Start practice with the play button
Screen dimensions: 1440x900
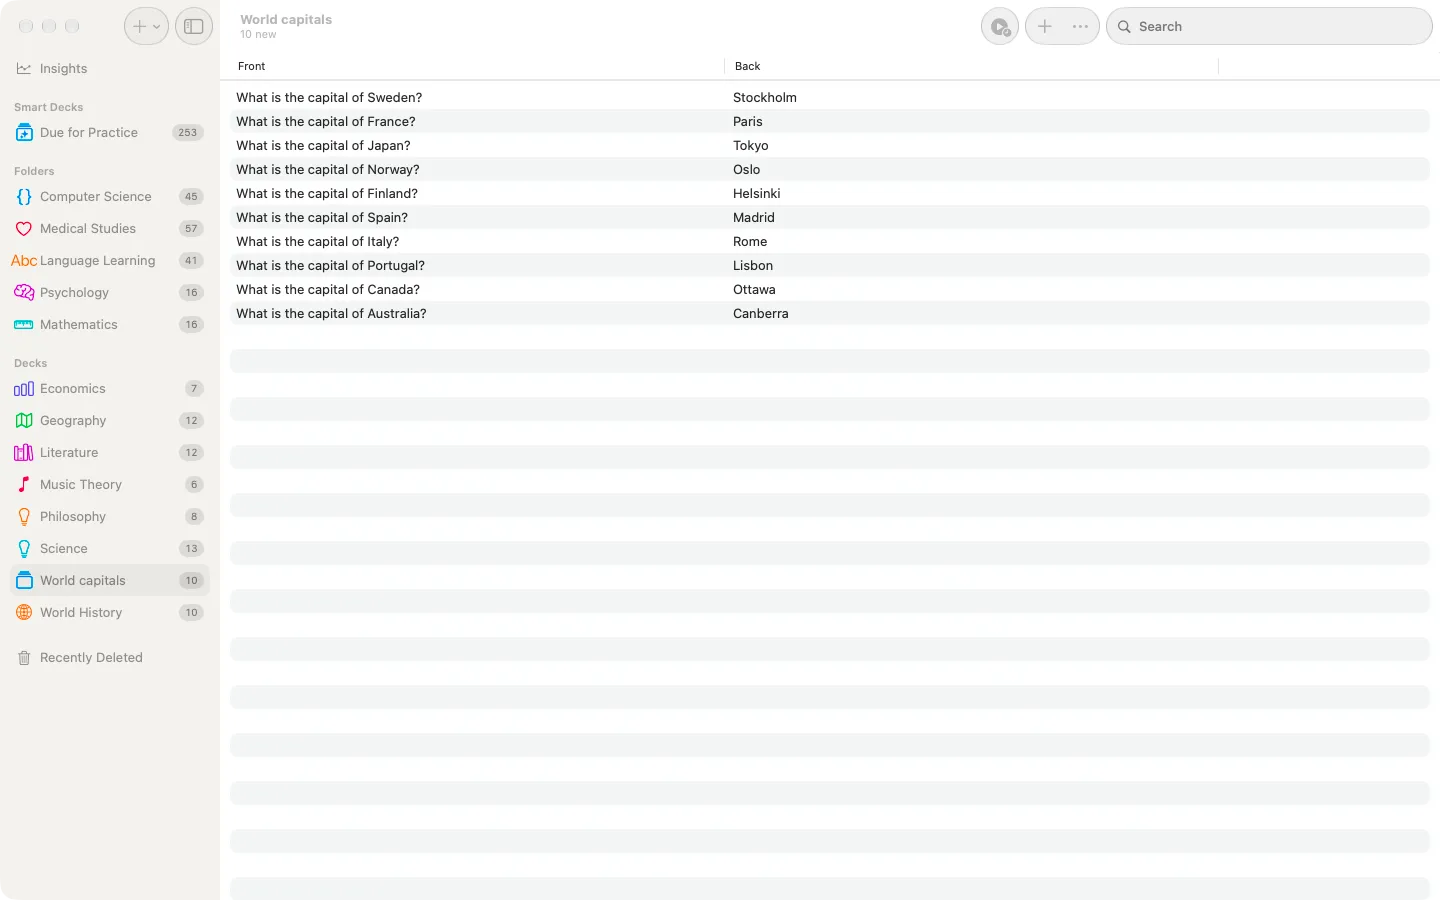coord(1000,27)
